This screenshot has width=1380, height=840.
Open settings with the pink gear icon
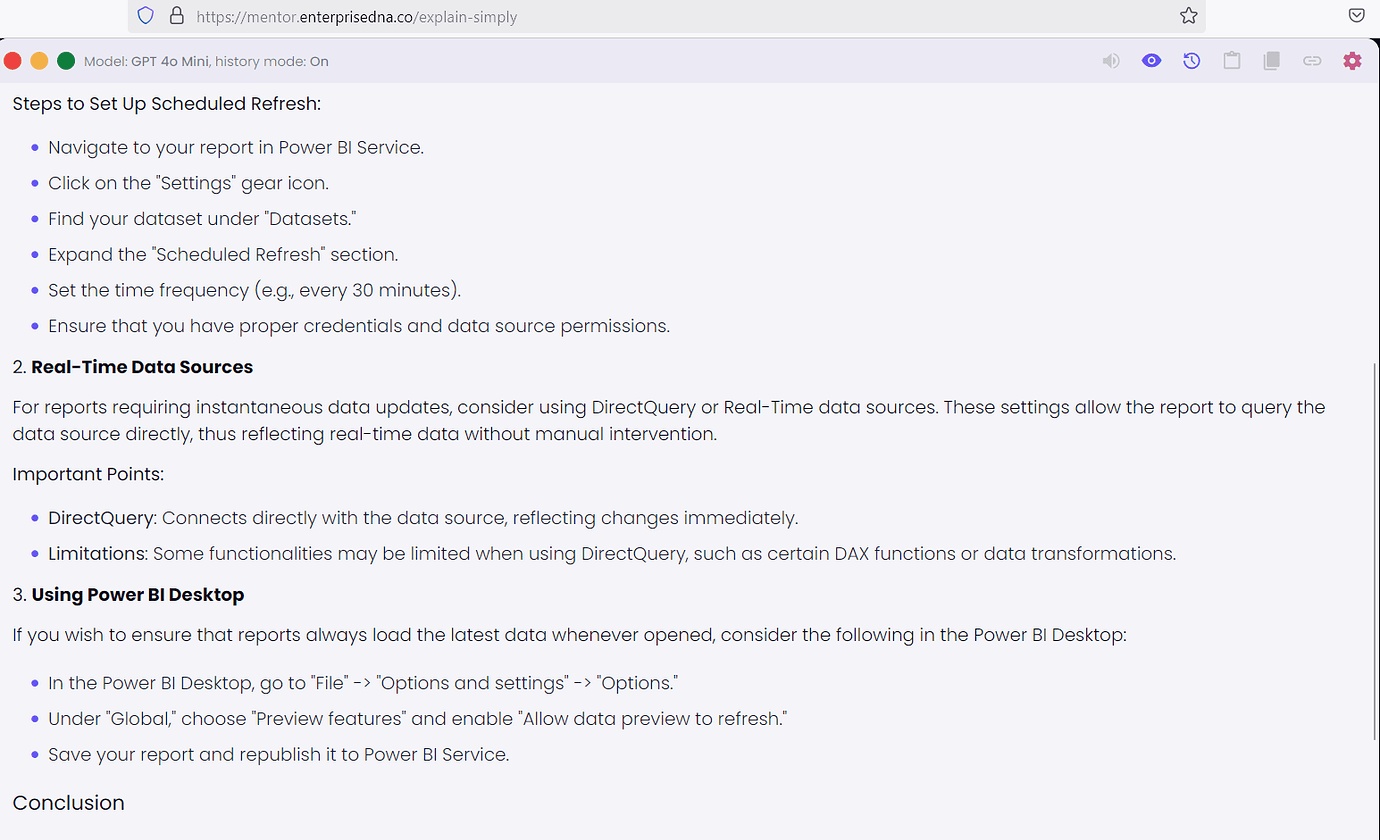point(1352,60)
